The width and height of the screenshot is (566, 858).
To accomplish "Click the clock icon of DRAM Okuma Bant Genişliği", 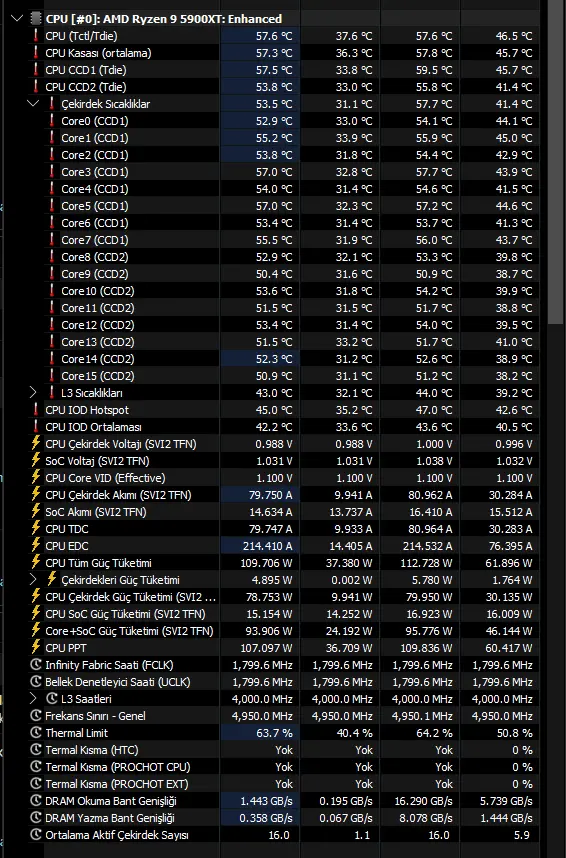I will [36, 801].
